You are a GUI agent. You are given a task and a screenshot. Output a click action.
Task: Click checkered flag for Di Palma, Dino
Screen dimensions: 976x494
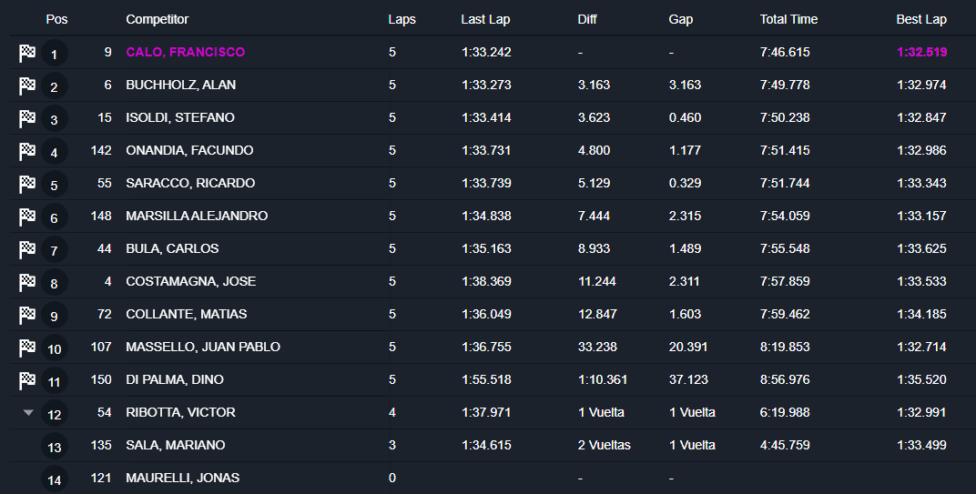tap(27, 380)
